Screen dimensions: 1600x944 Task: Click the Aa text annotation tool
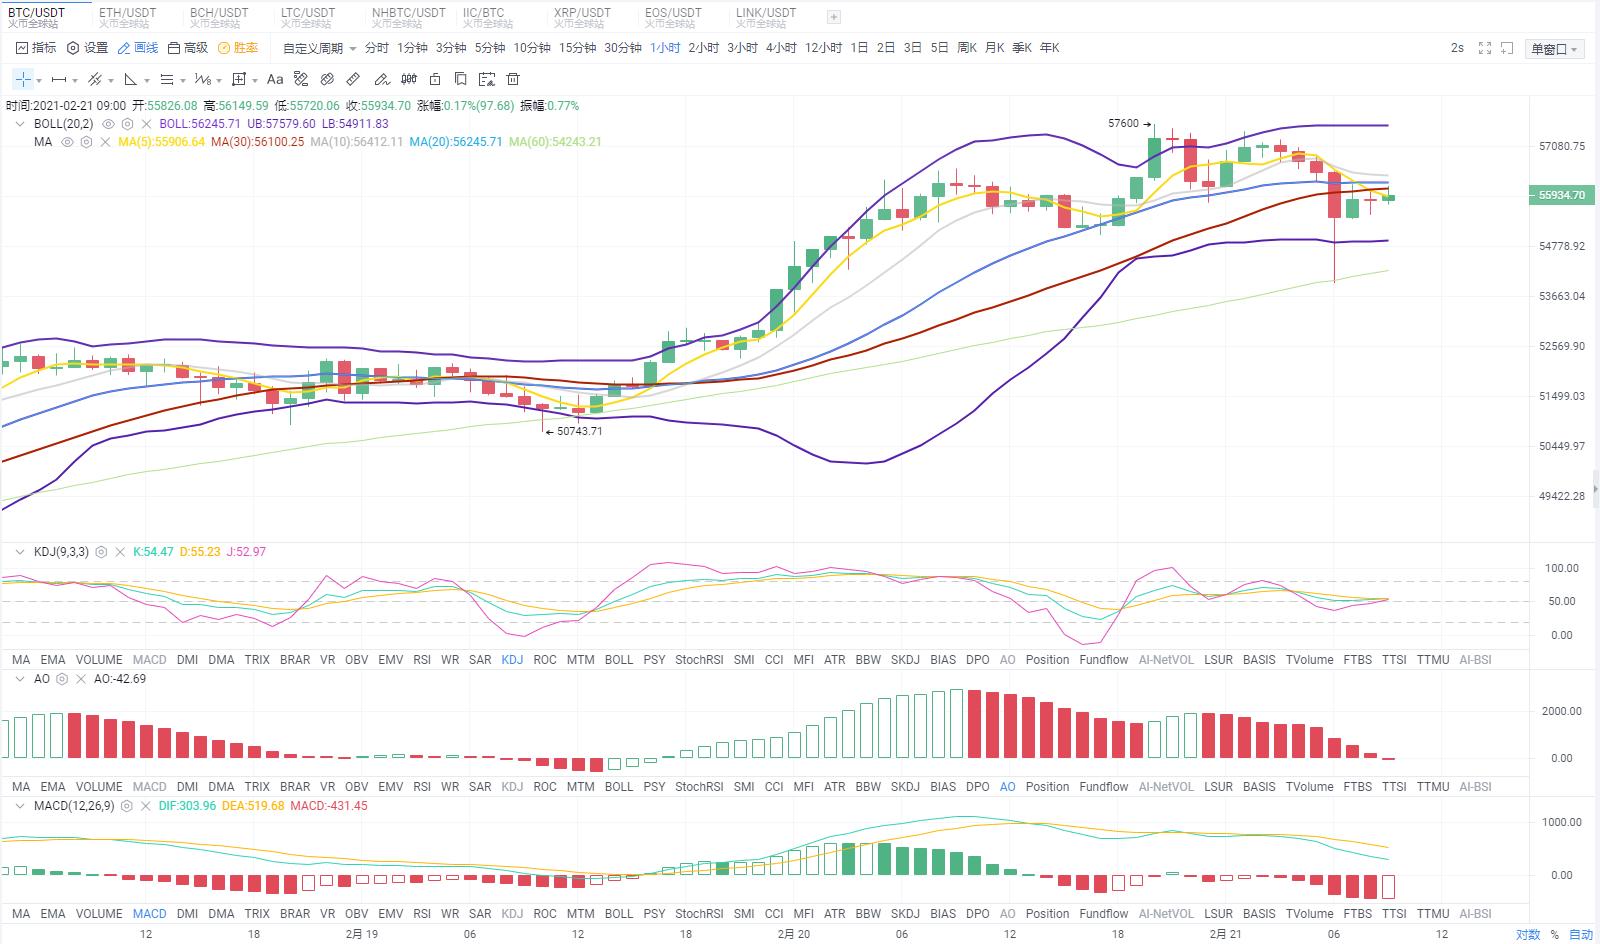pos(275,79)
